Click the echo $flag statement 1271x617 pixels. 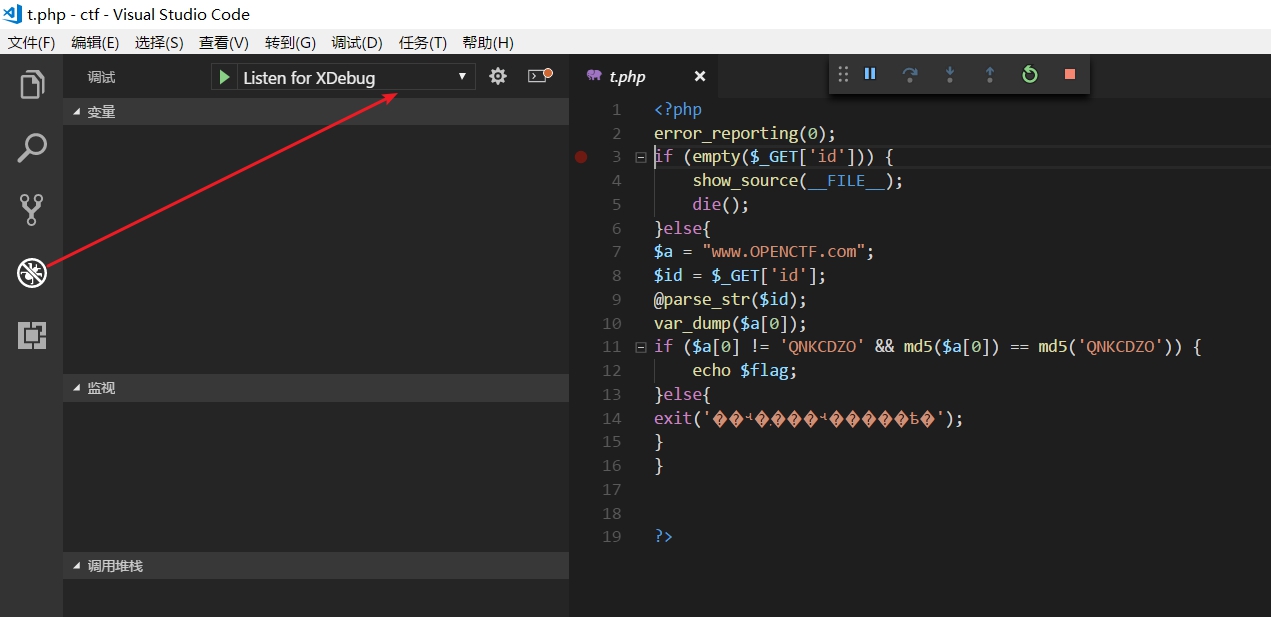click(745, 371)
